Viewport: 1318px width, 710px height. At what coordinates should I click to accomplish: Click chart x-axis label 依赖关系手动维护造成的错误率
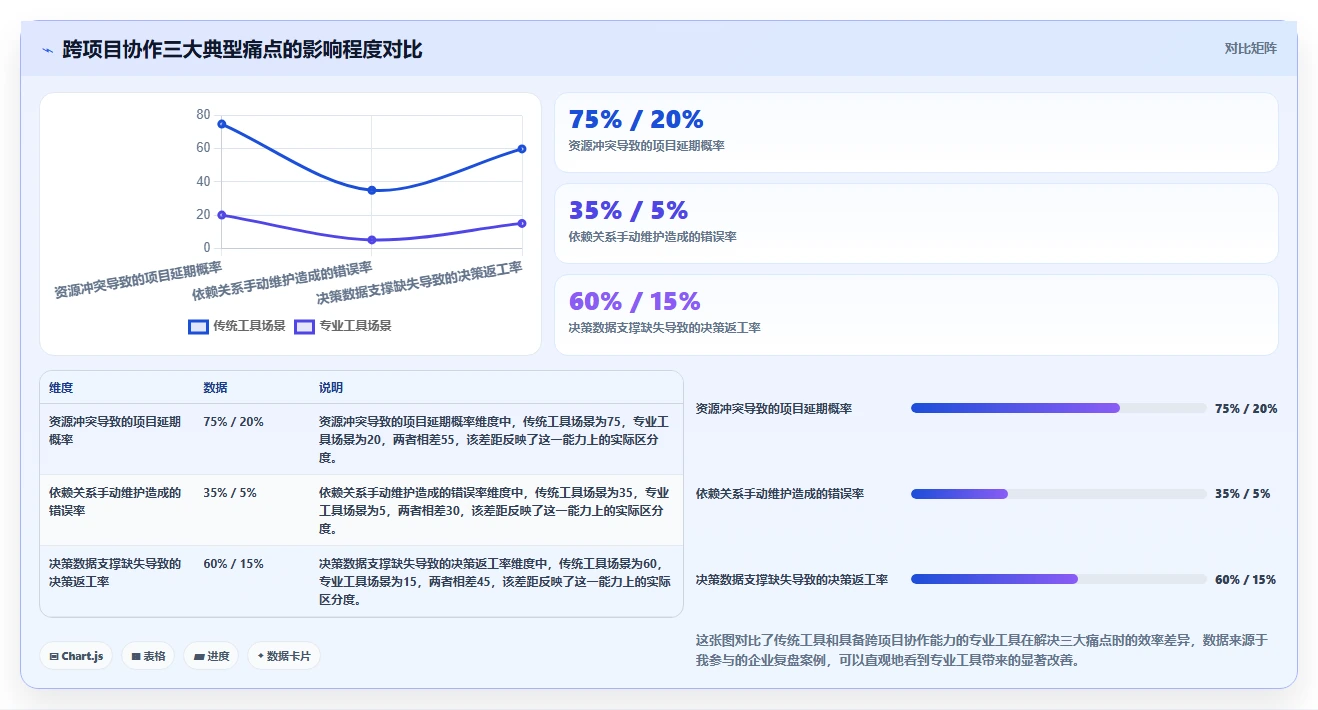[x=282, y=281]
